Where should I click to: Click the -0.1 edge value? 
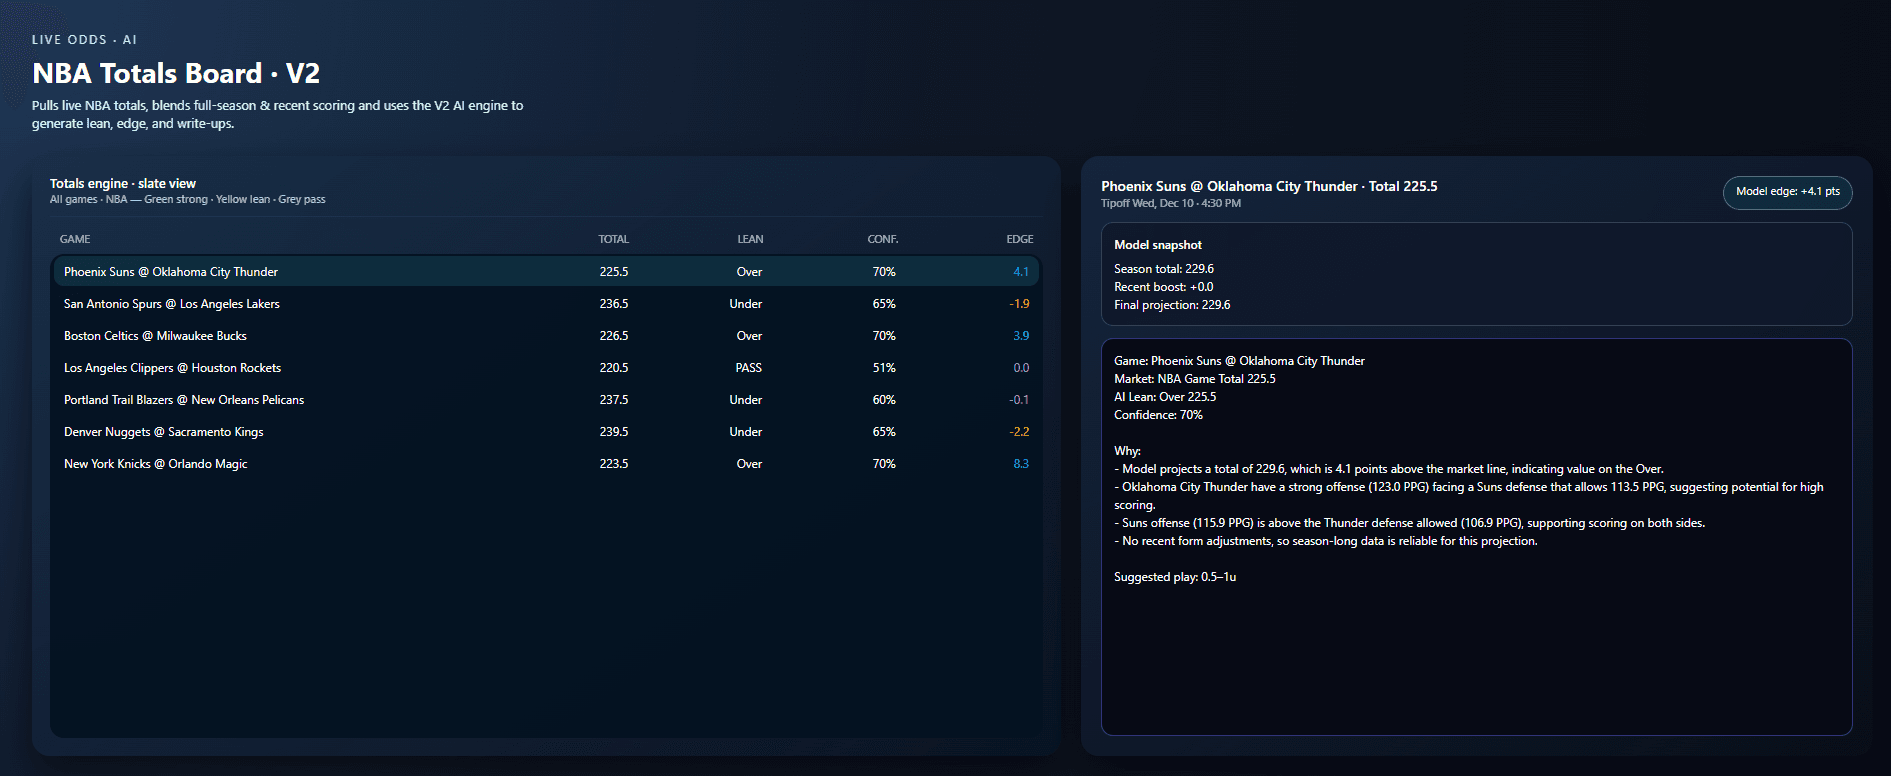coord(1019,400)
